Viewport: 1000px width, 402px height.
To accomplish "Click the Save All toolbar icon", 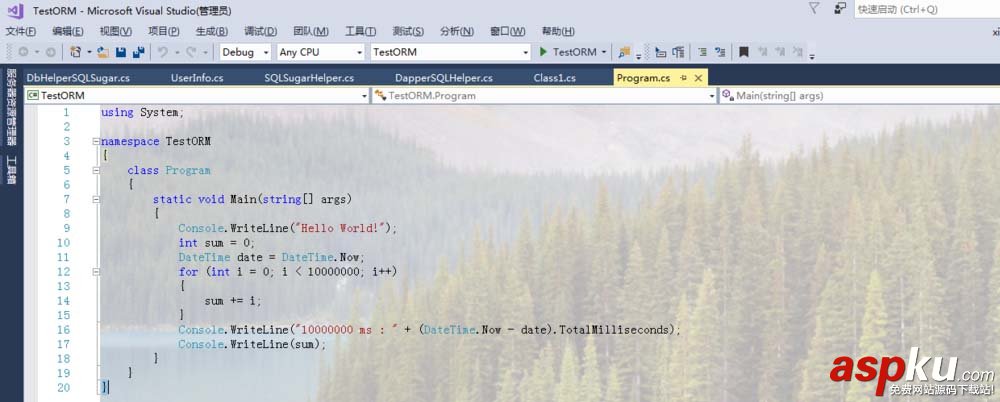I will (136, 52).
